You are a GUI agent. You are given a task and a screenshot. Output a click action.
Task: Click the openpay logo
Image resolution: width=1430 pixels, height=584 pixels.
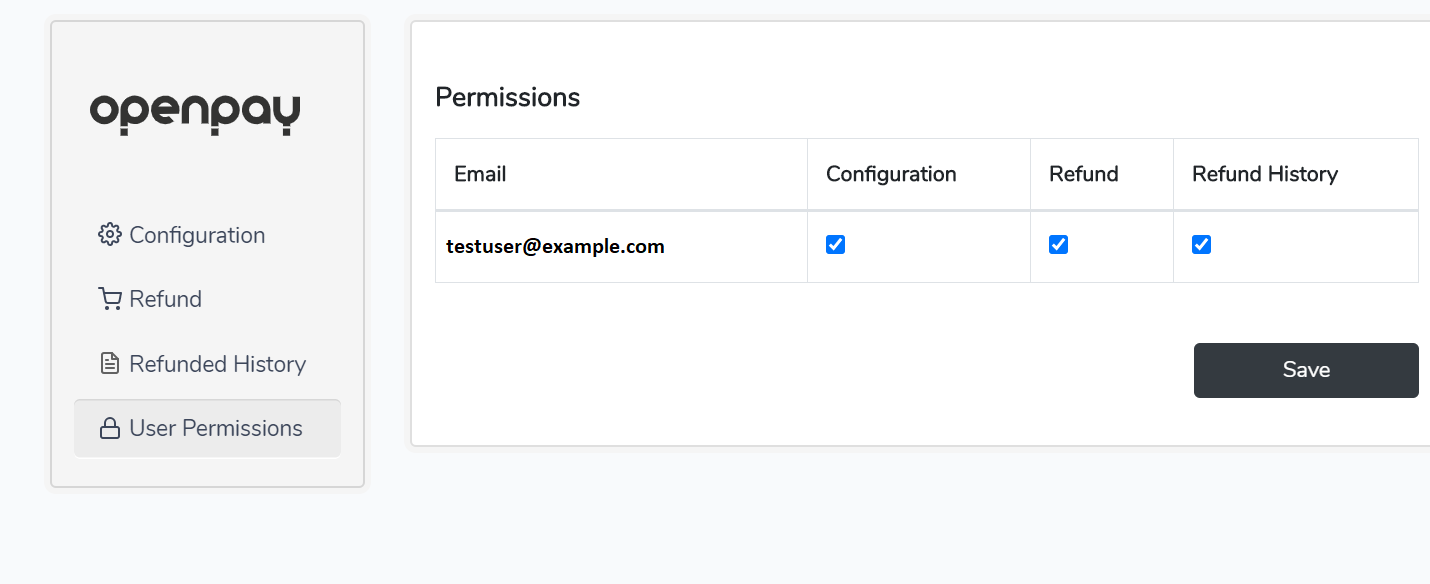(195, 113)
